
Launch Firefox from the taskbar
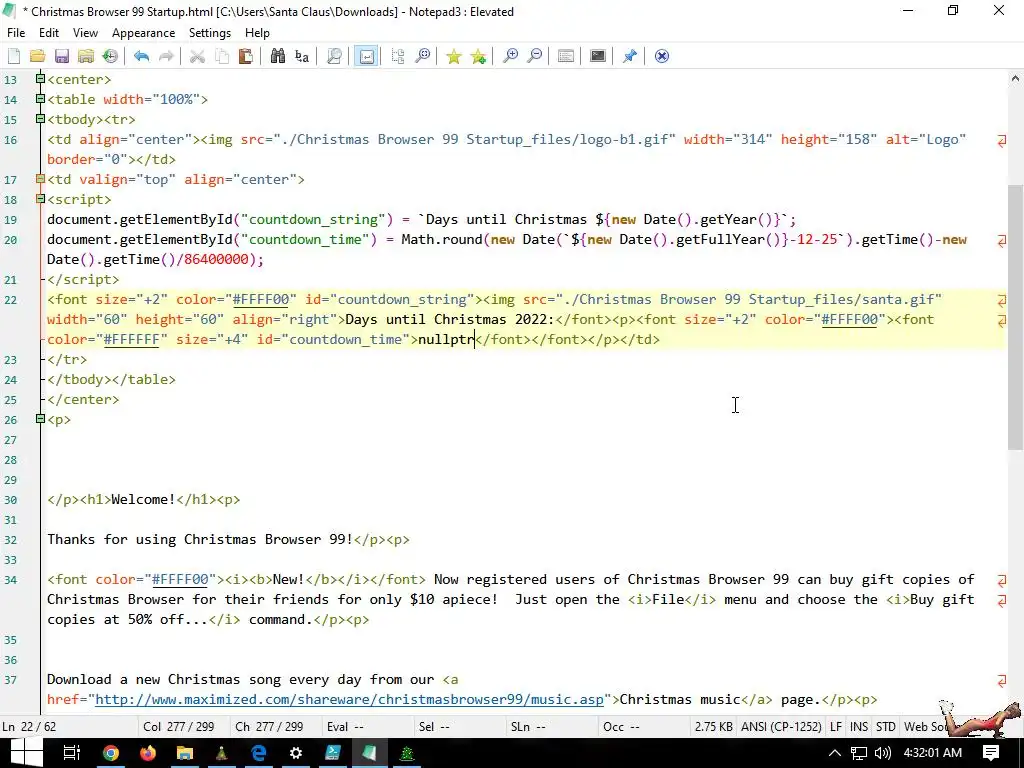148,753
